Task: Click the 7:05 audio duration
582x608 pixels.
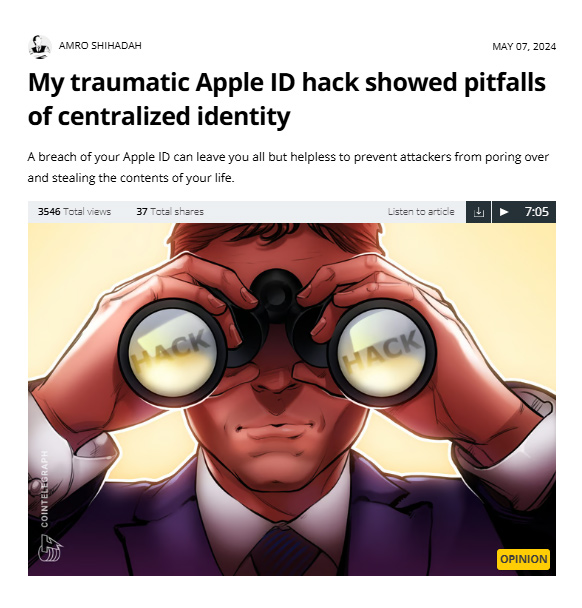Action: pyautogui.click(x=537, y=212)
